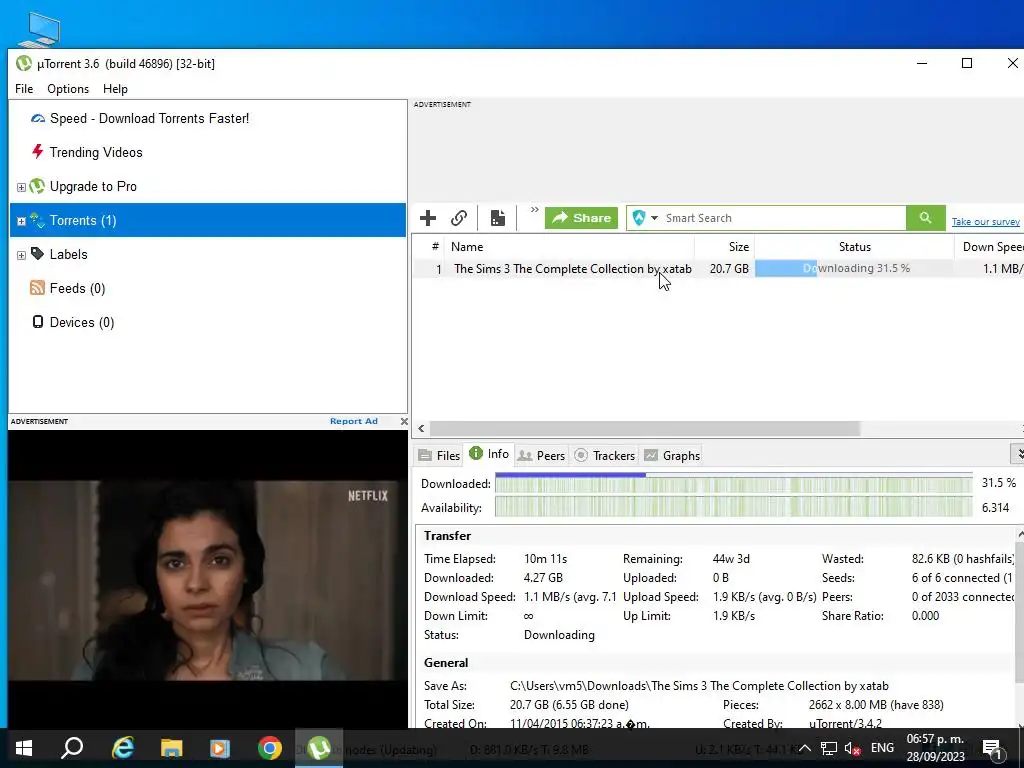1024x768 pixels.
Task: Click the muted volume tray icon
Action: click(852, 748)
